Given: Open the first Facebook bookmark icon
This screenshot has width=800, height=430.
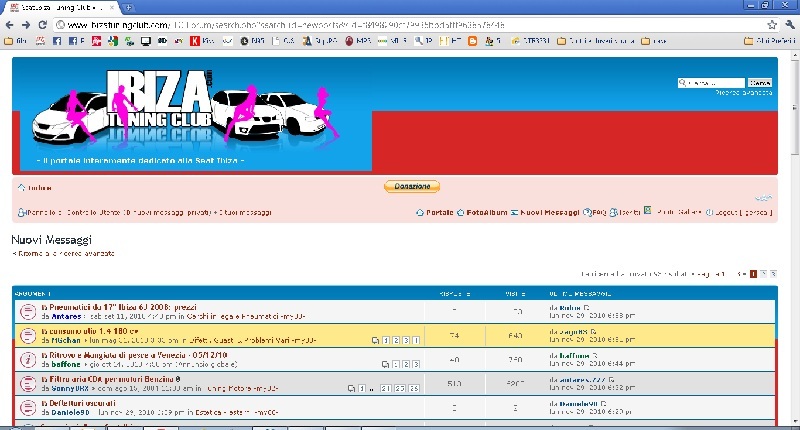Looking at the screenshot, I should 57,41.
